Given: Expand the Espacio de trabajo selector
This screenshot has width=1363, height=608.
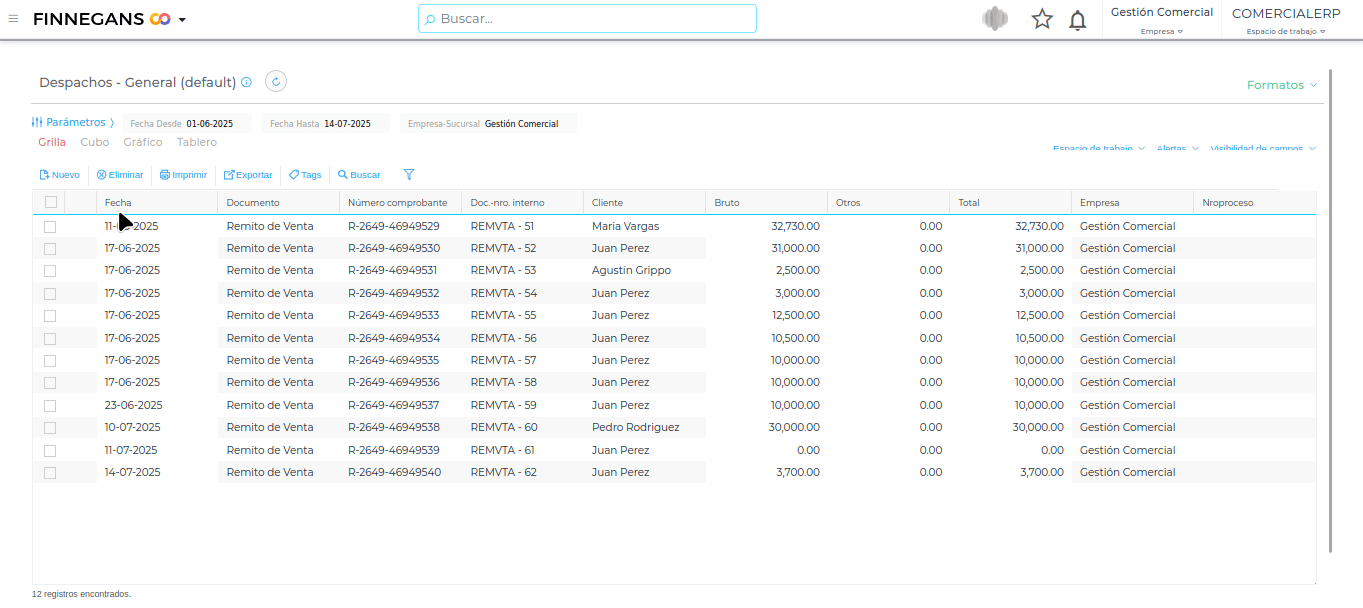Looking at the screenshot, I should pos(1286,31).
